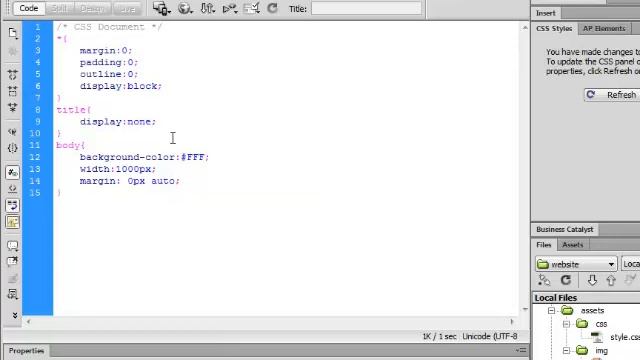640x360 pixels.
Task: Select the style.css file
Action: click(x=625, y=337)
